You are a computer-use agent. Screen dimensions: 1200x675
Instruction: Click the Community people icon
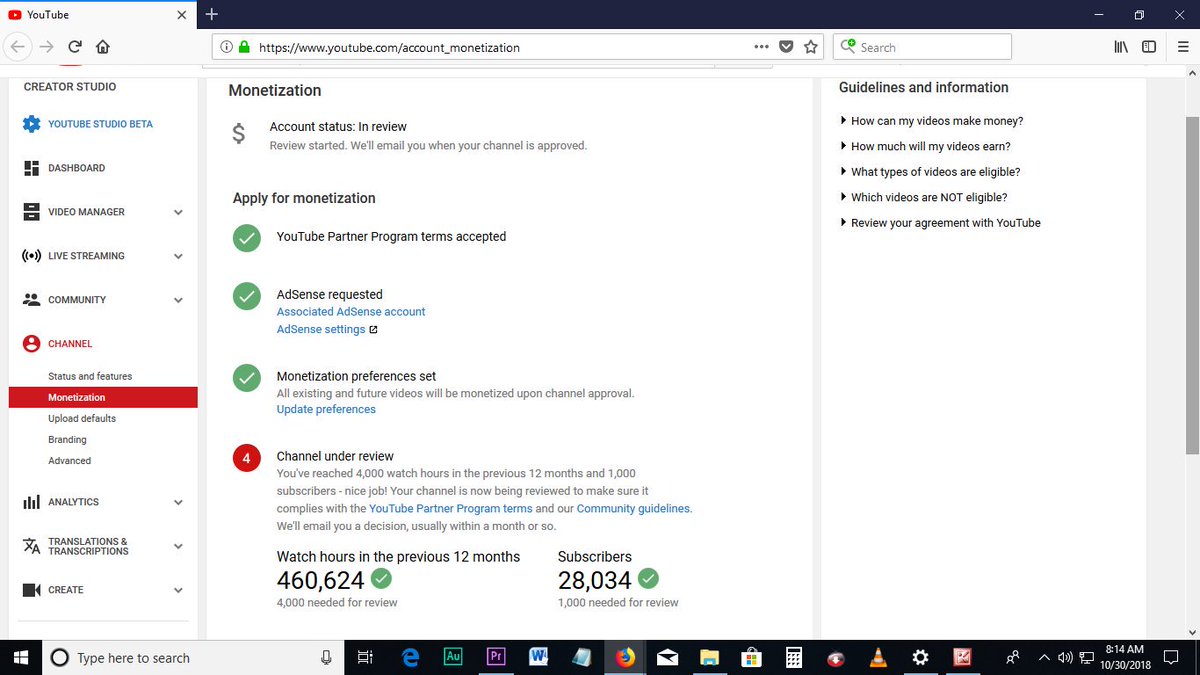pos(31,300)
